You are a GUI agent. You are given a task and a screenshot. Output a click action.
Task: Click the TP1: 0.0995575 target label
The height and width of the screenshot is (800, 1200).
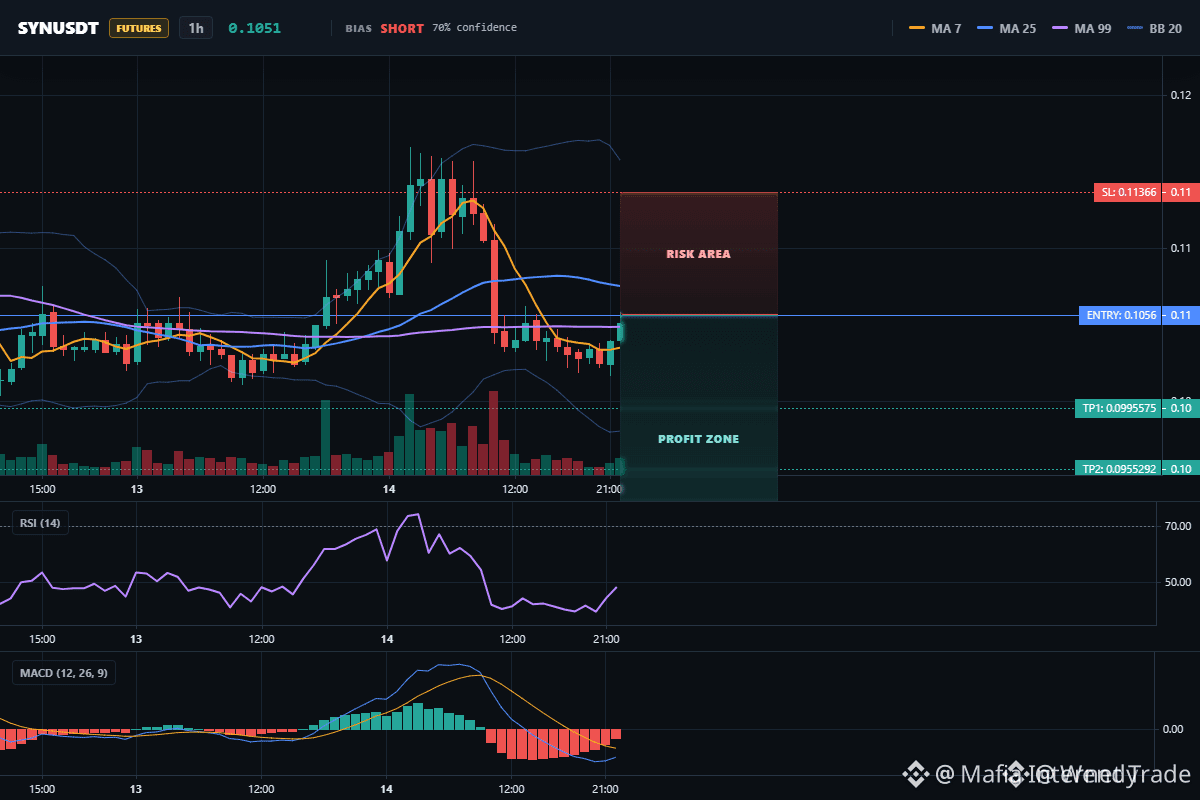tap(1118, 408)
